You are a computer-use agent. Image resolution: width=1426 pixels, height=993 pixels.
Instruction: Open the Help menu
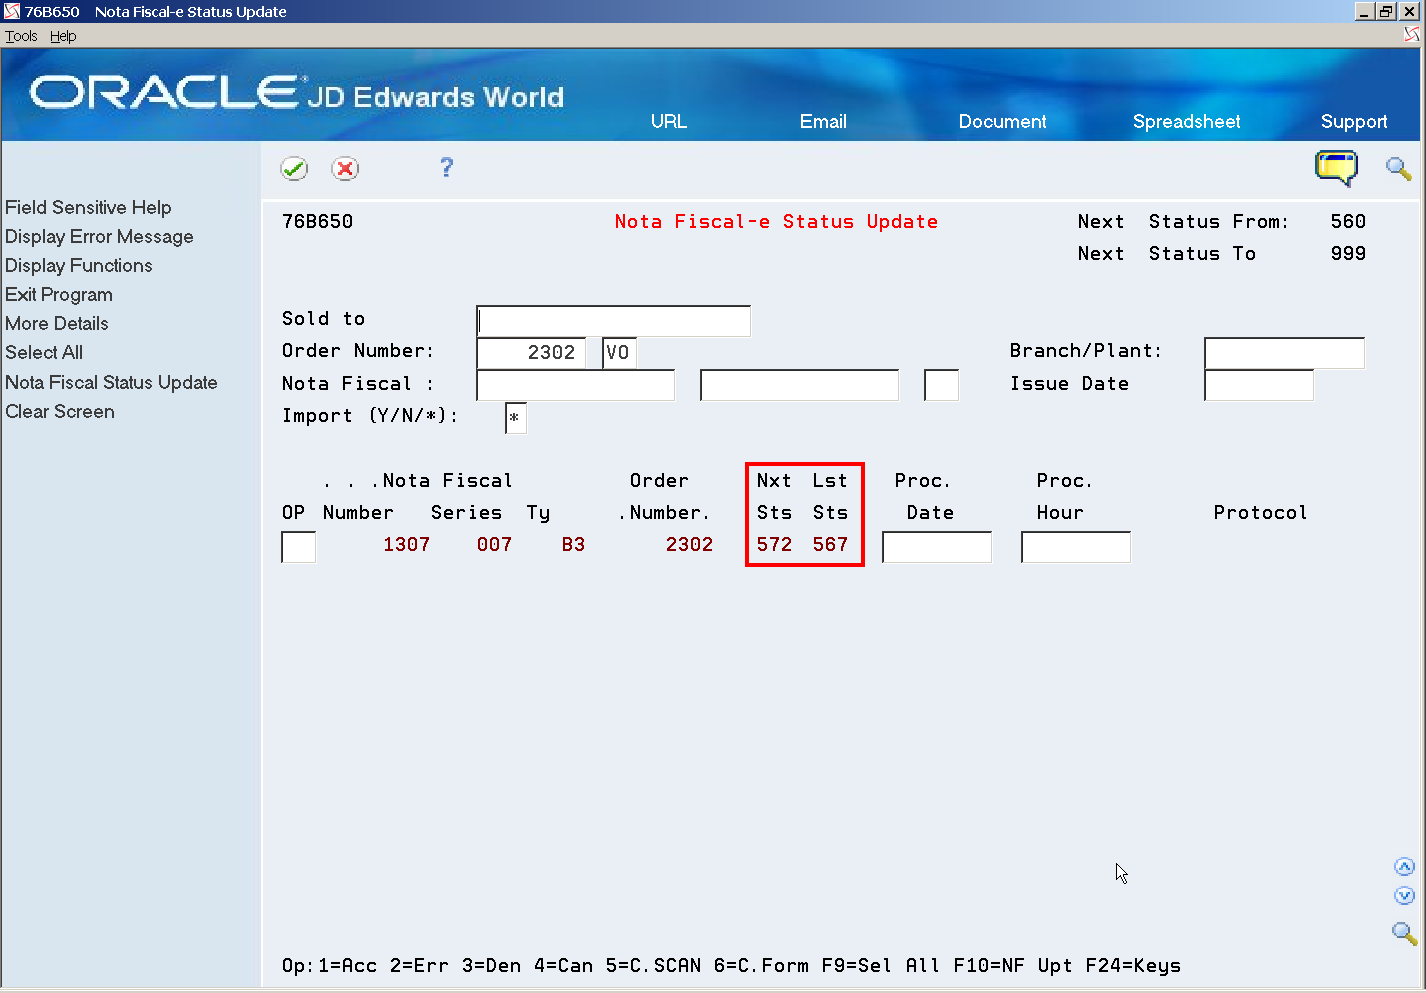coord(63,36)
